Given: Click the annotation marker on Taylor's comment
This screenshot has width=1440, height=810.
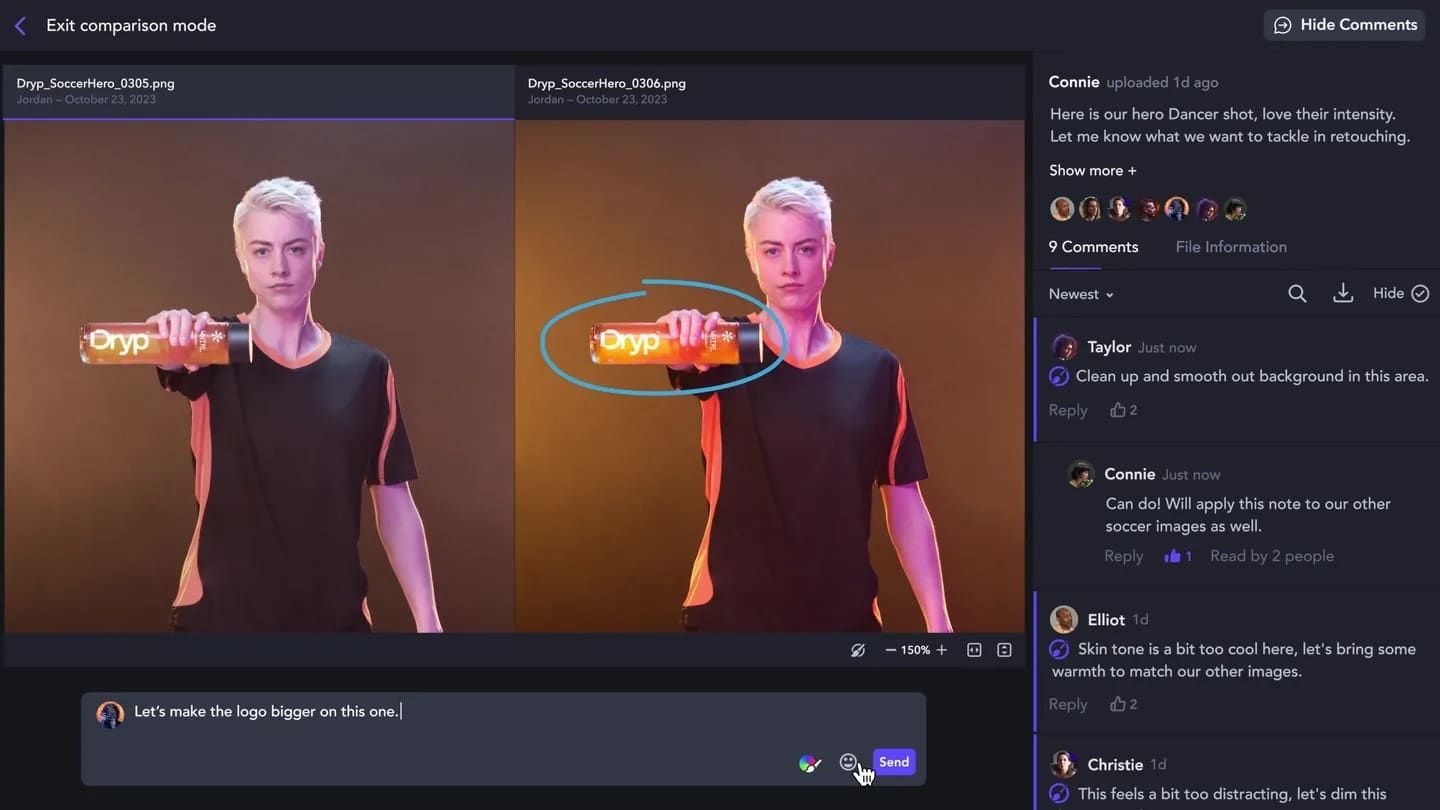Looking at the screenshot, I should [1059, 377].
